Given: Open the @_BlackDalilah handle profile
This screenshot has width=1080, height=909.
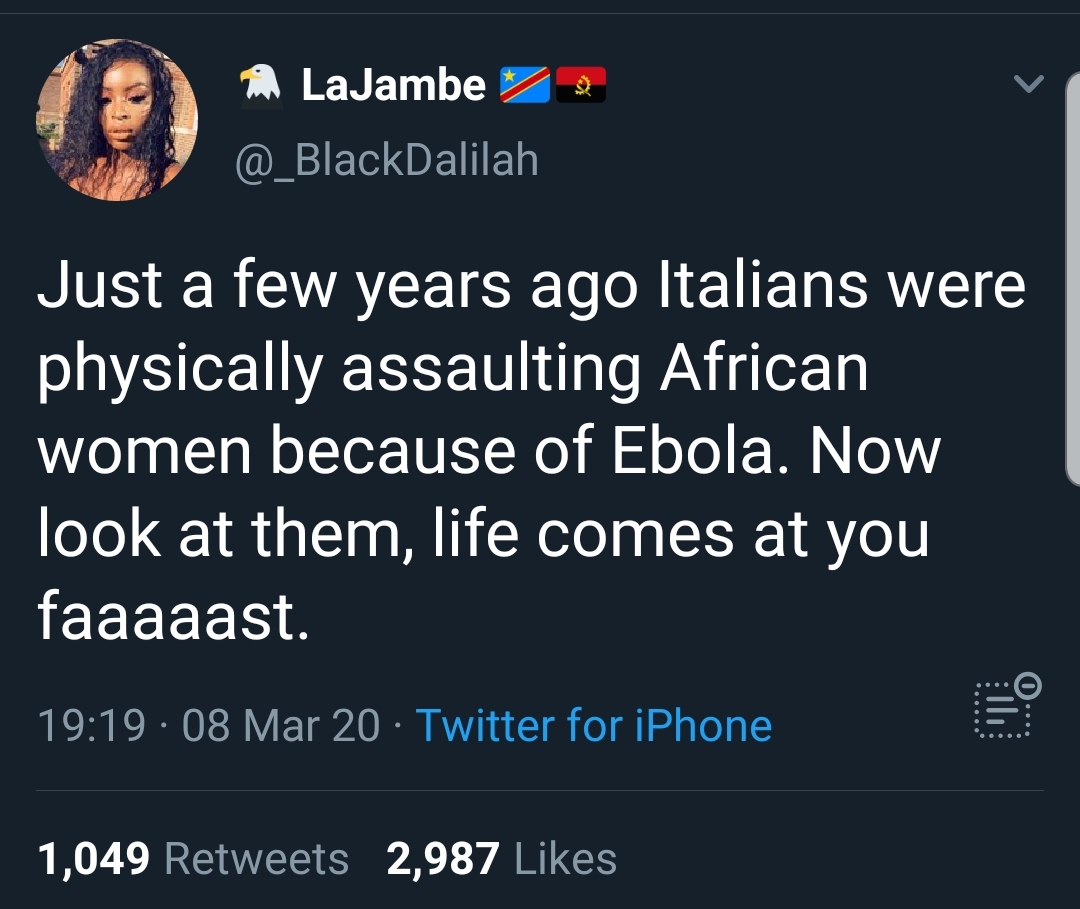Looking at the screenshot, I should click(x=386, y=160).
